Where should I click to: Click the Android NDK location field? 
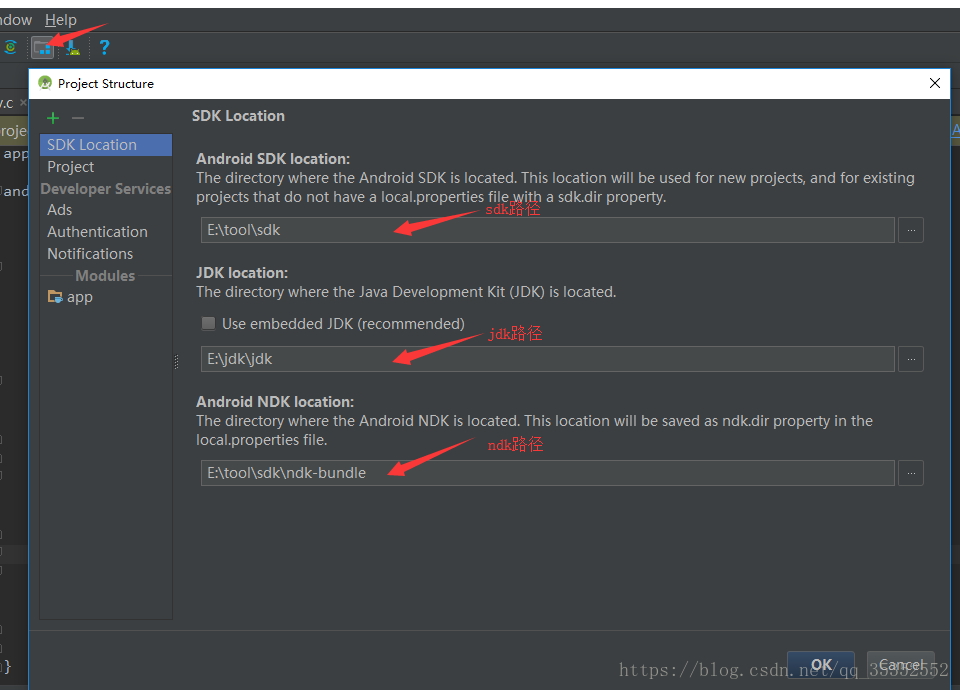point(547,473)
